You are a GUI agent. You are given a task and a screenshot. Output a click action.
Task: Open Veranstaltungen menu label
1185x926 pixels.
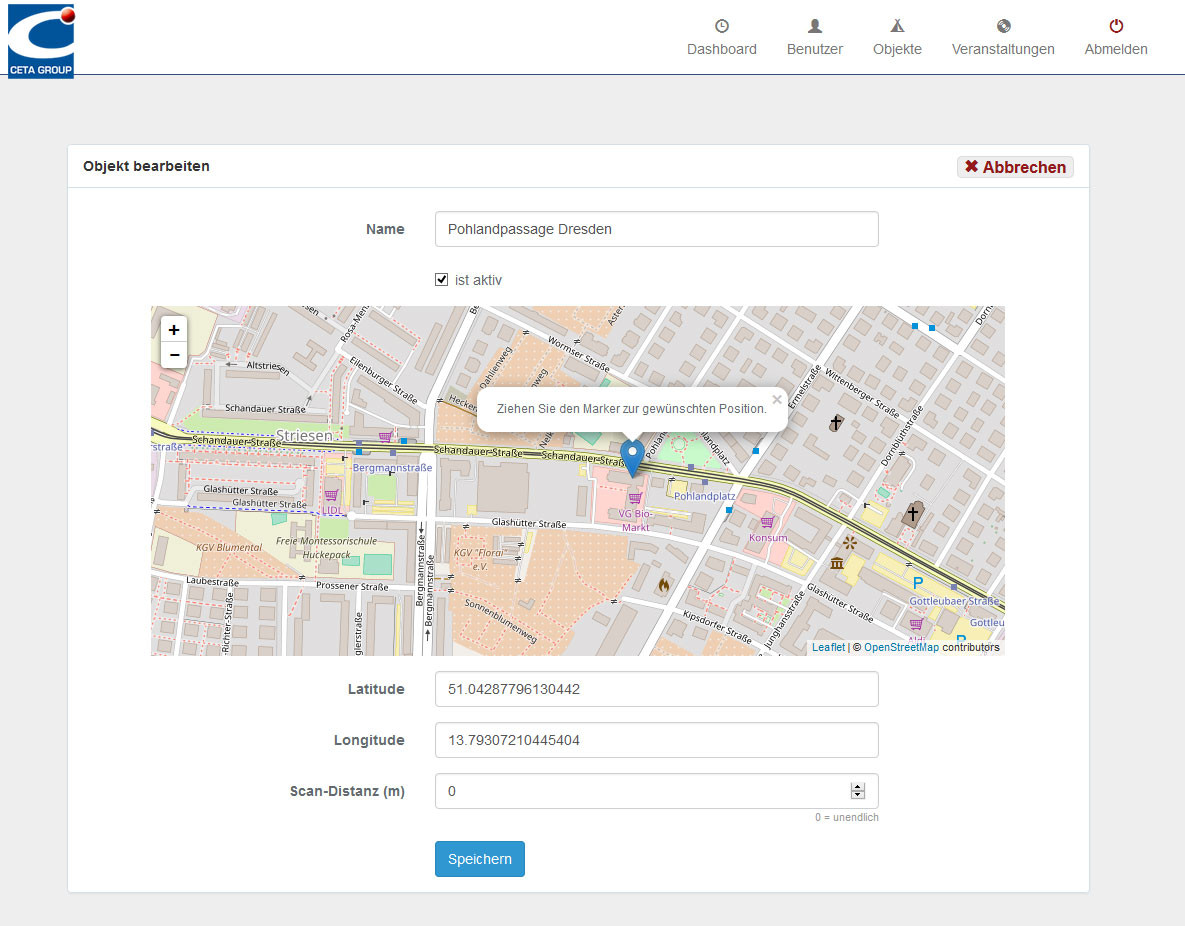pyautogui.click(x=1003, y=49)
